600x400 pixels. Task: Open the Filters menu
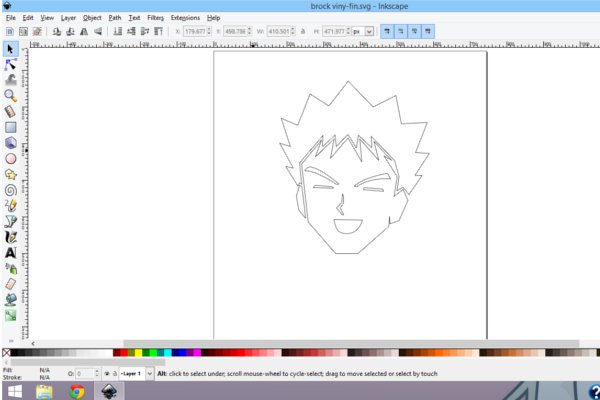coord(155,18)
